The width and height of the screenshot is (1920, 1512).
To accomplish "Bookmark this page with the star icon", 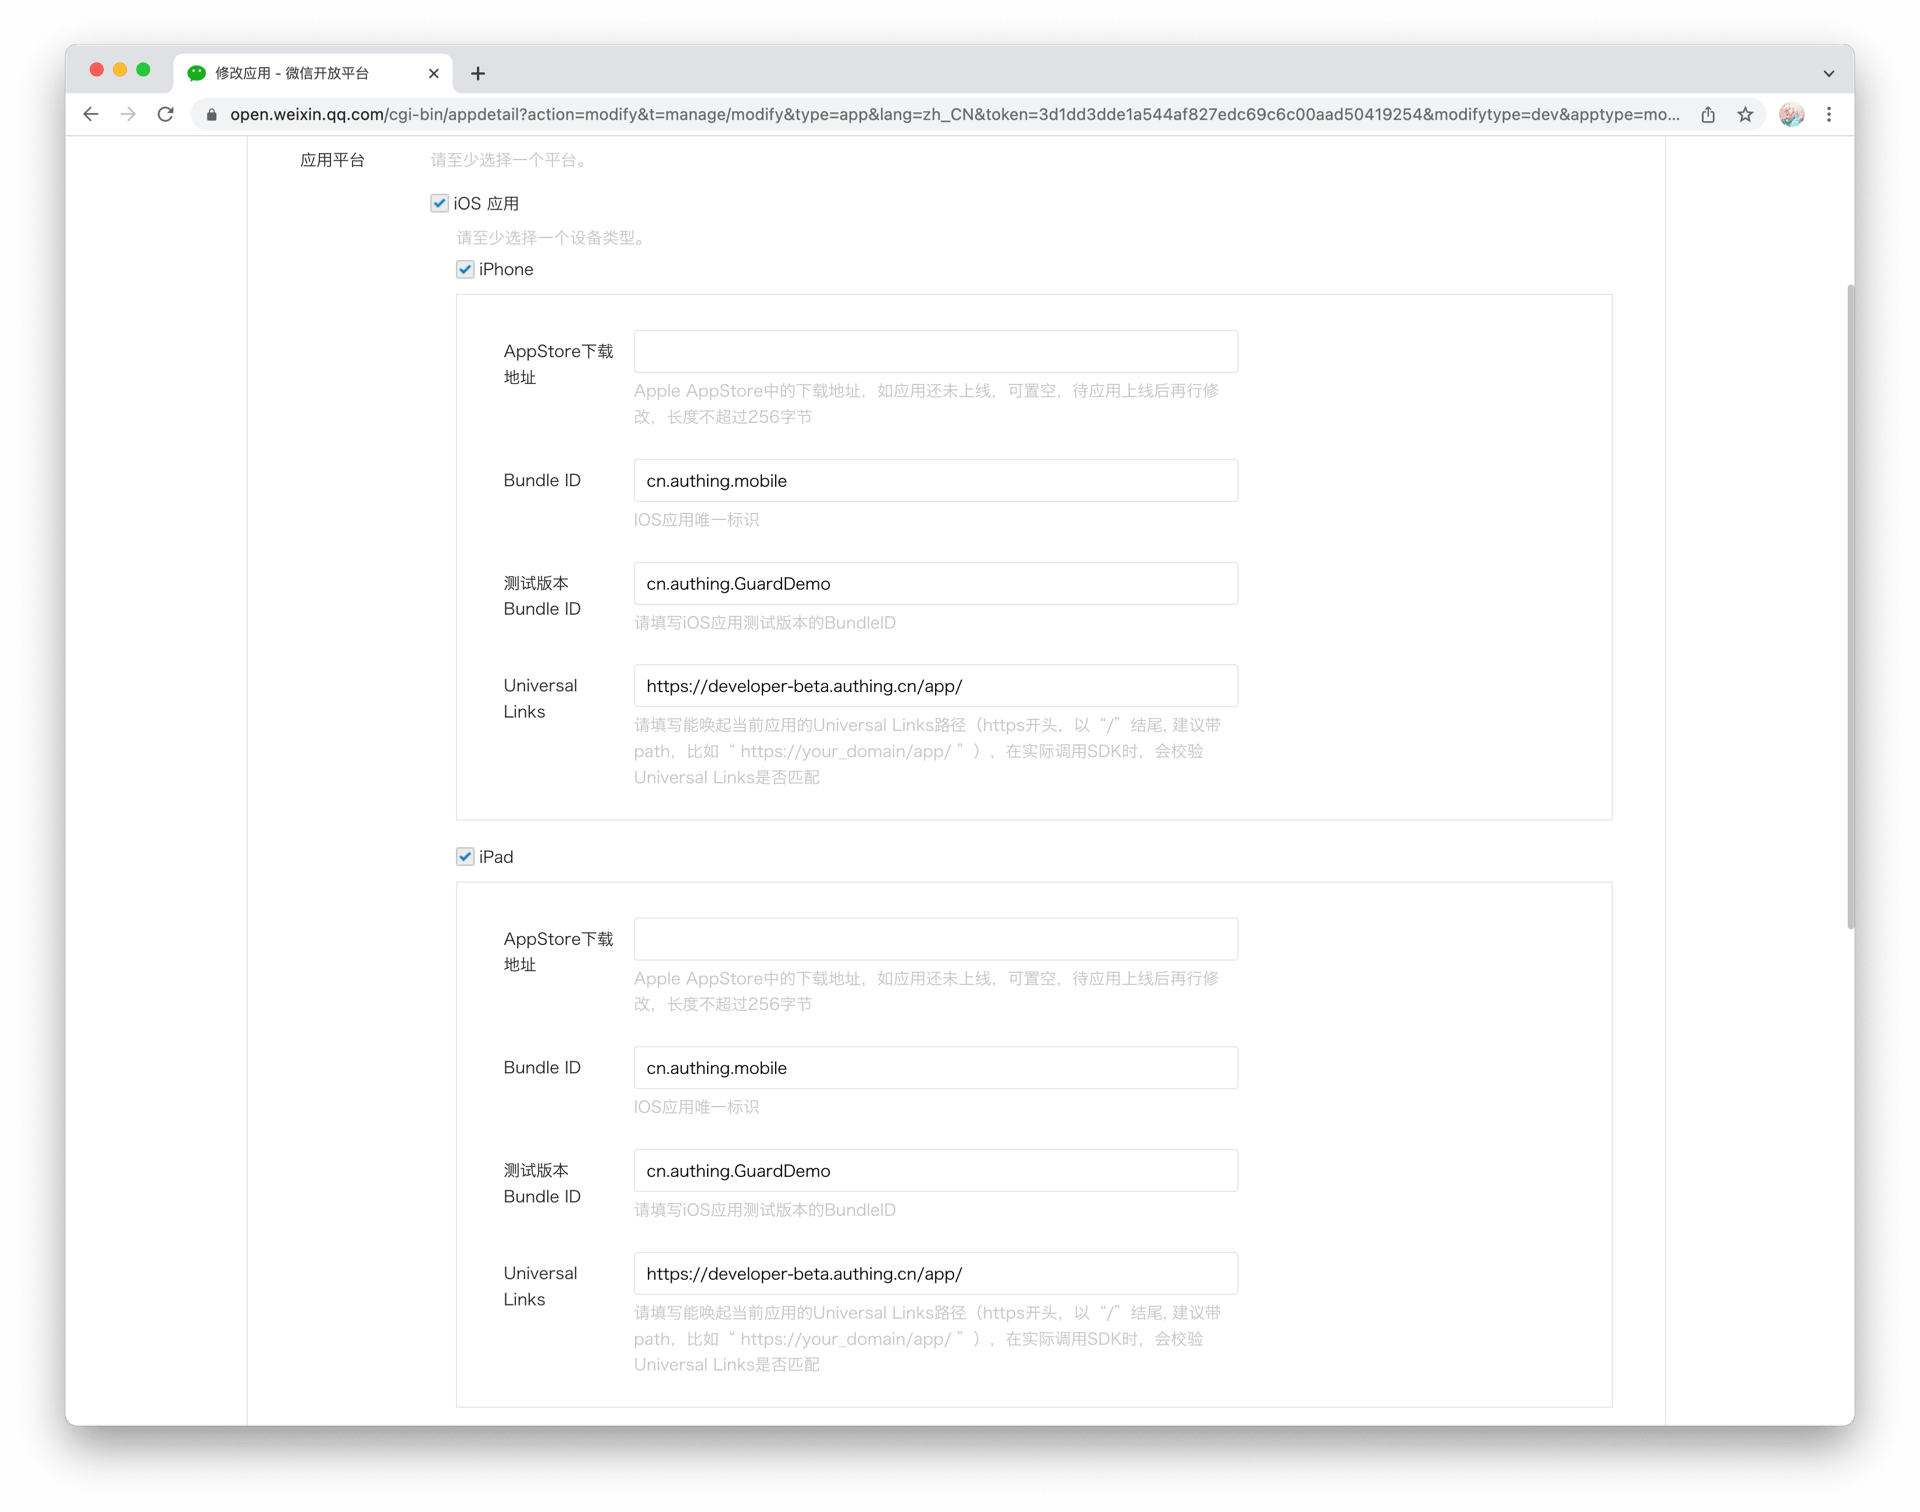I will 1745,114.
